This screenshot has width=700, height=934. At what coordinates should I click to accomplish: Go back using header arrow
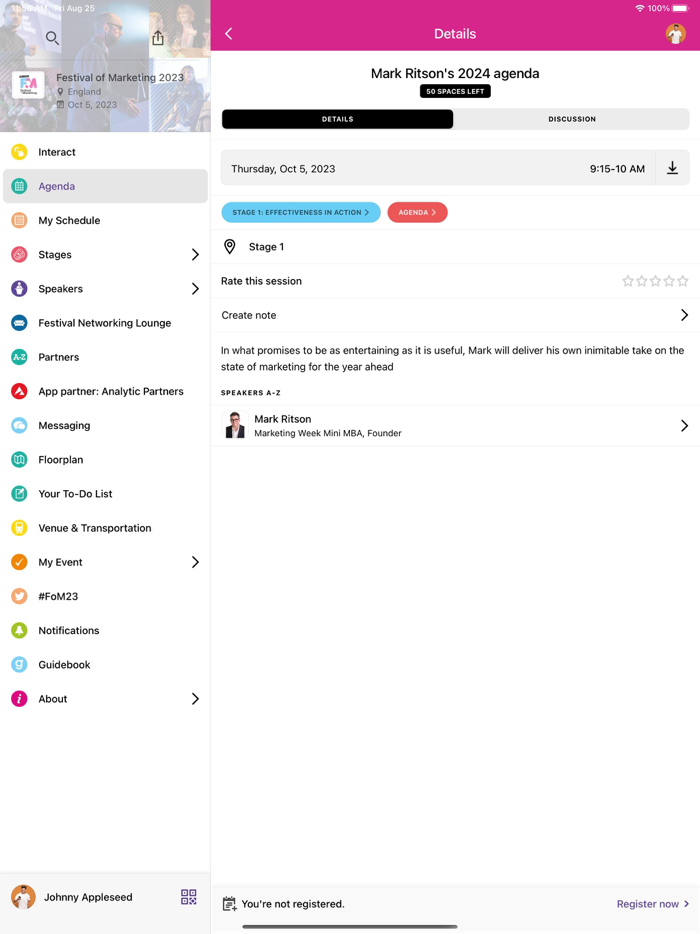point(229,34)
